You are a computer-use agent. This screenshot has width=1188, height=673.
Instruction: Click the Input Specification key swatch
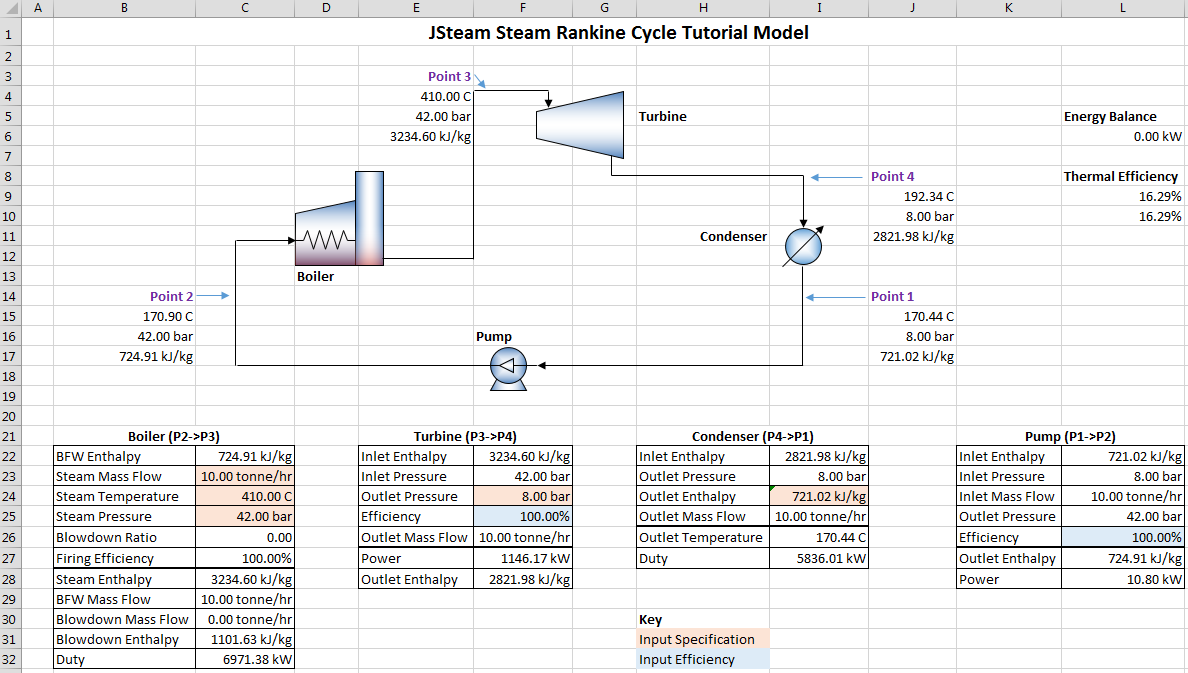703,640
